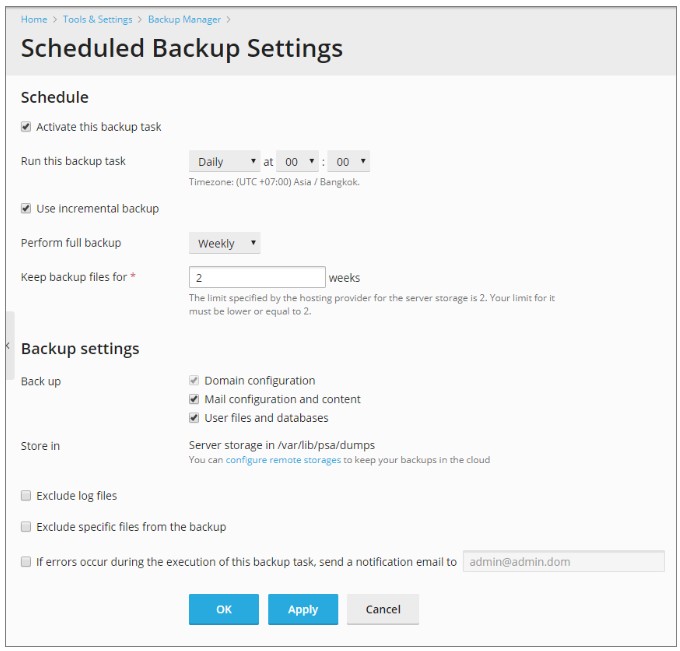Focus the Keep backup files for field
This screenshot has height=651, width=680.
click(x=257, y=277)
